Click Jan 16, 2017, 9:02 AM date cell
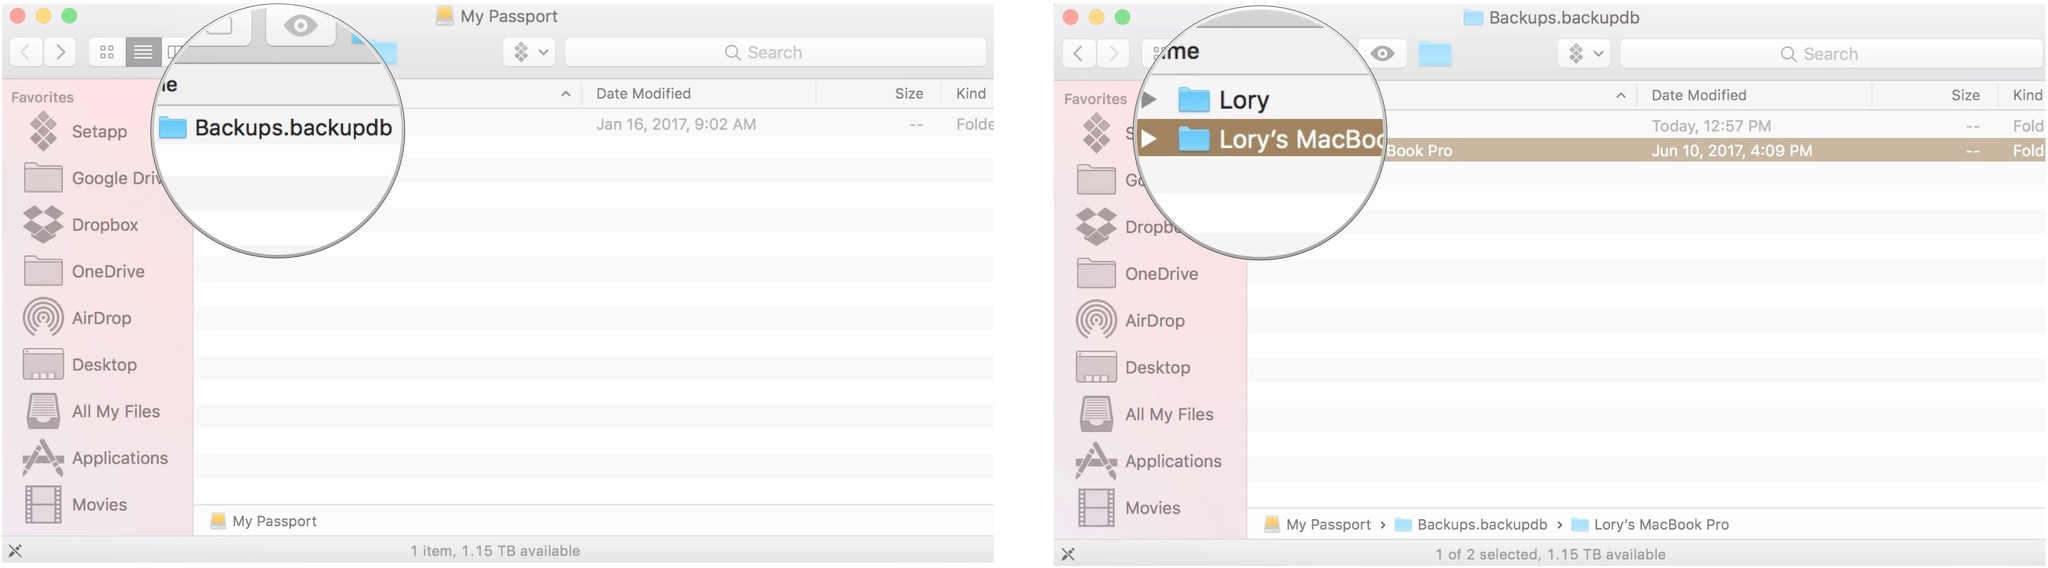The width and height of the screenshot is (2048, 568). point(676,124)
